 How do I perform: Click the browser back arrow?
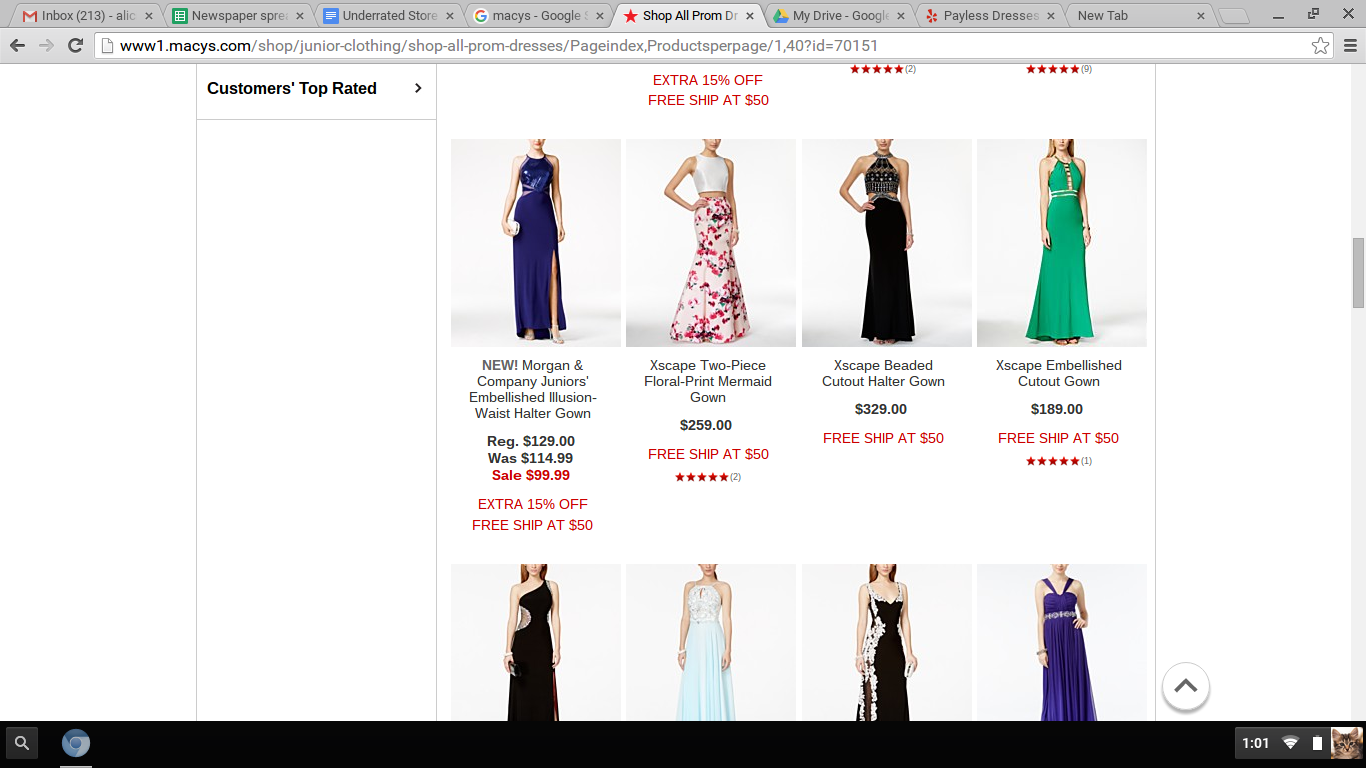[x=17, y=46]
